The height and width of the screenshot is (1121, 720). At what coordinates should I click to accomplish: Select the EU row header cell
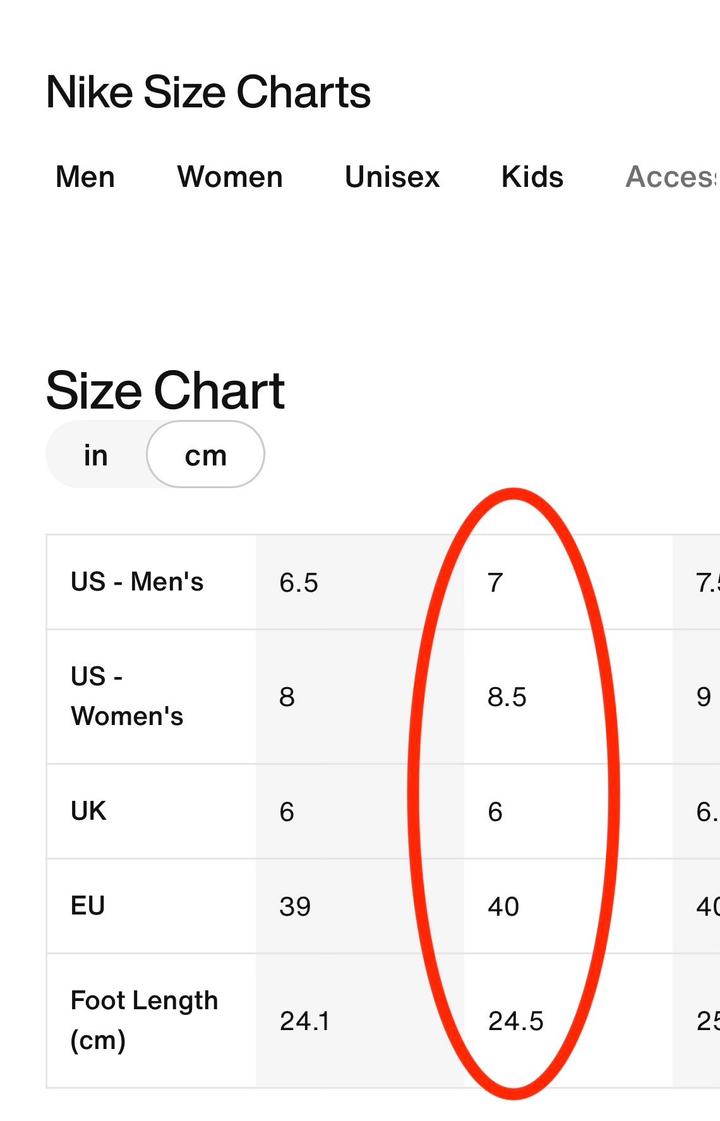pyautogui.click(x=88, y=906)
